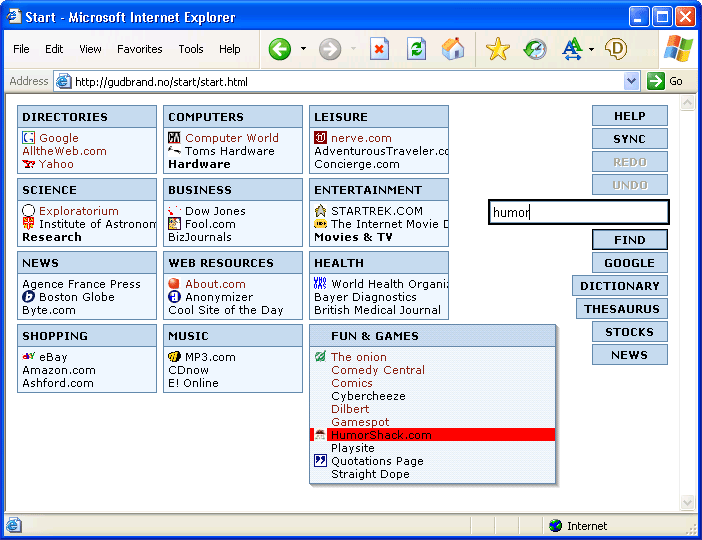Click the Dow Jones favicon
This screenshot has height=540, width=702.
point(174,210)
